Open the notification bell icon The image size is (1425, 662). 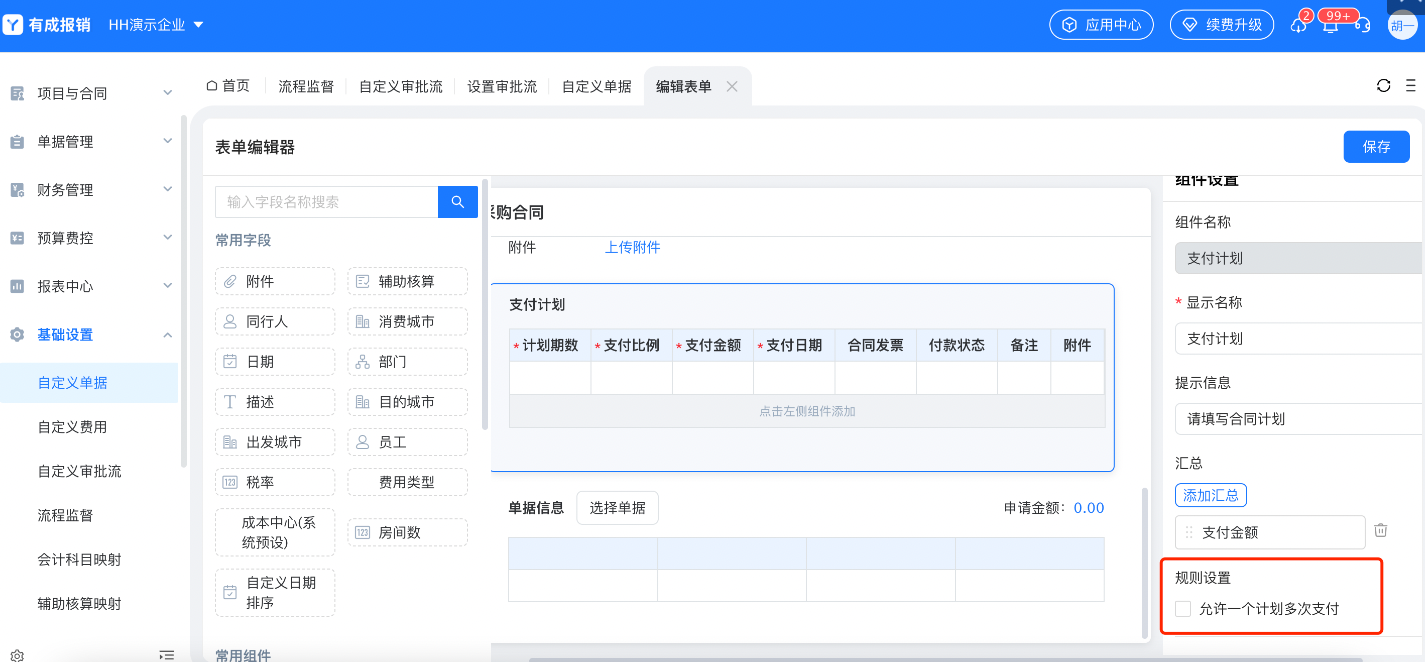coord(1330,25)
